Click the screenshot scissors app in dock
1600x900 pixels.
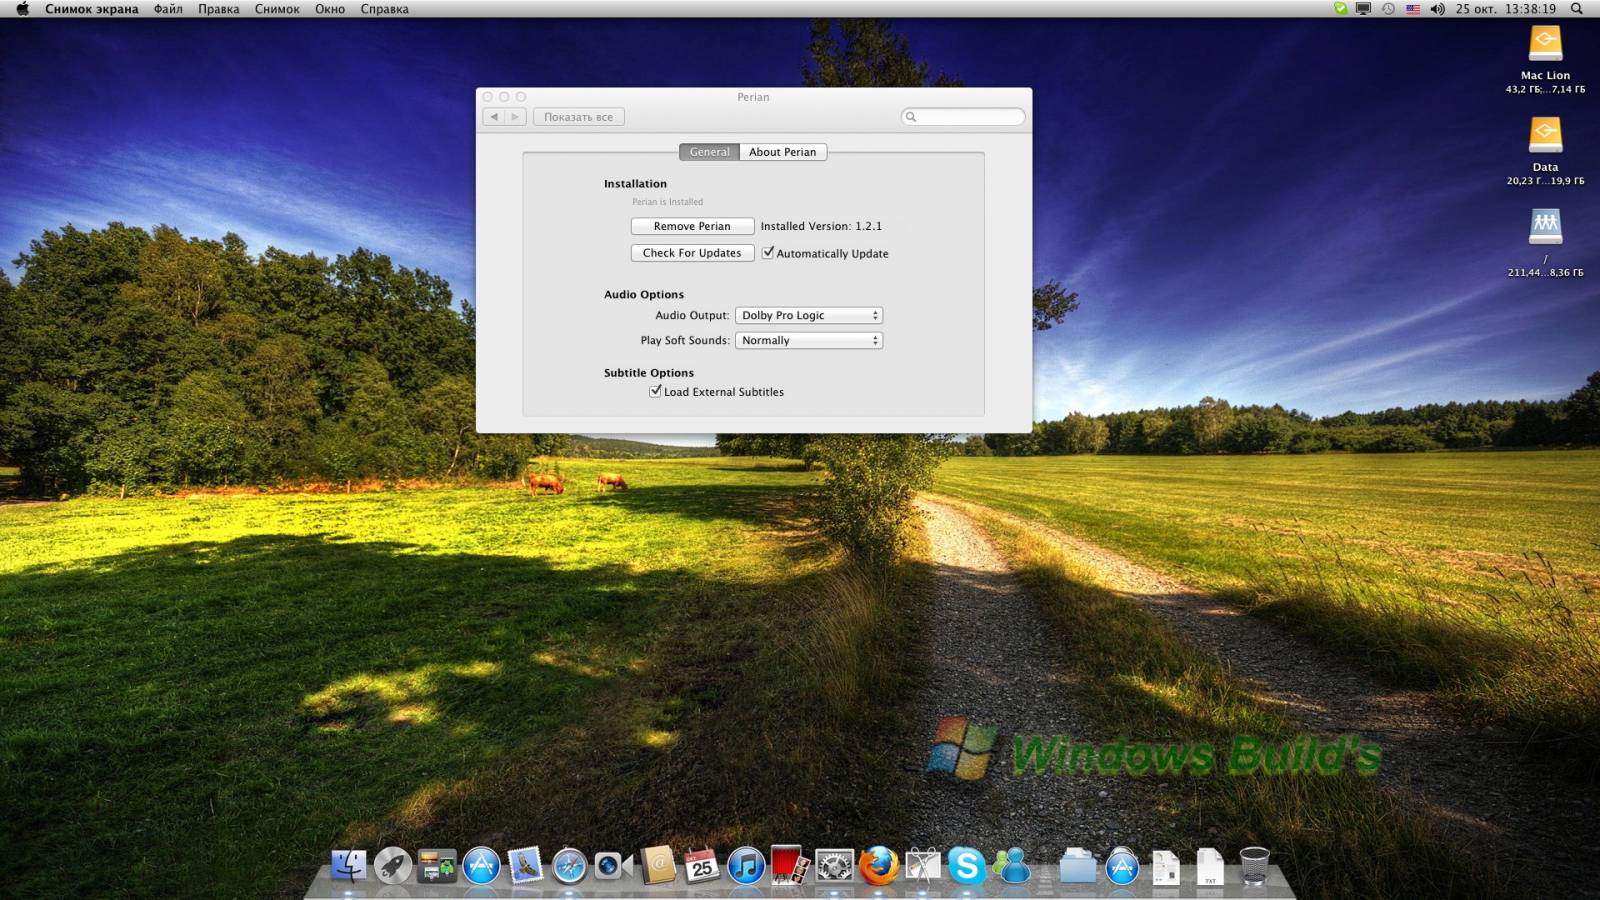tap(923, 866)
